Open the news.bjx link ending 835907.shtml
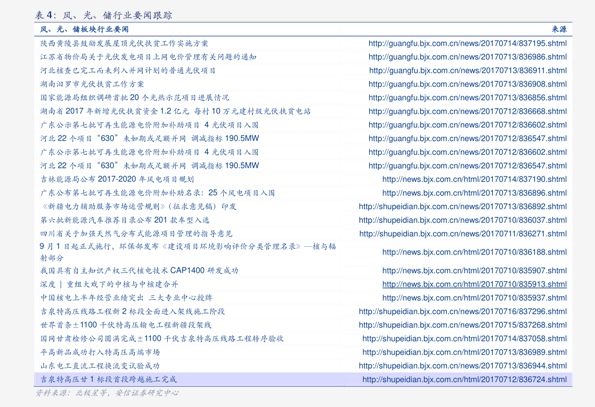The height and width of the screenshot is (407, 595). click(x=474, y=270)
